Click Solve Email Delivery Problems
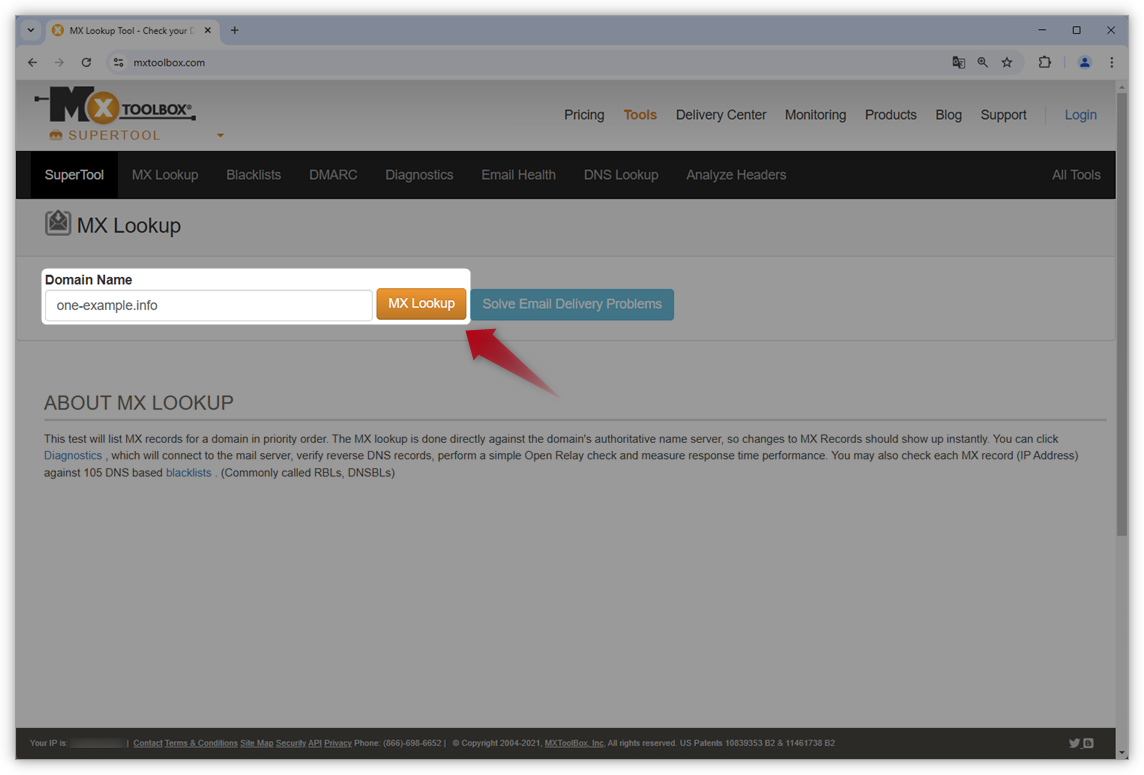1144x775 pixels. [x=572, y=305]
